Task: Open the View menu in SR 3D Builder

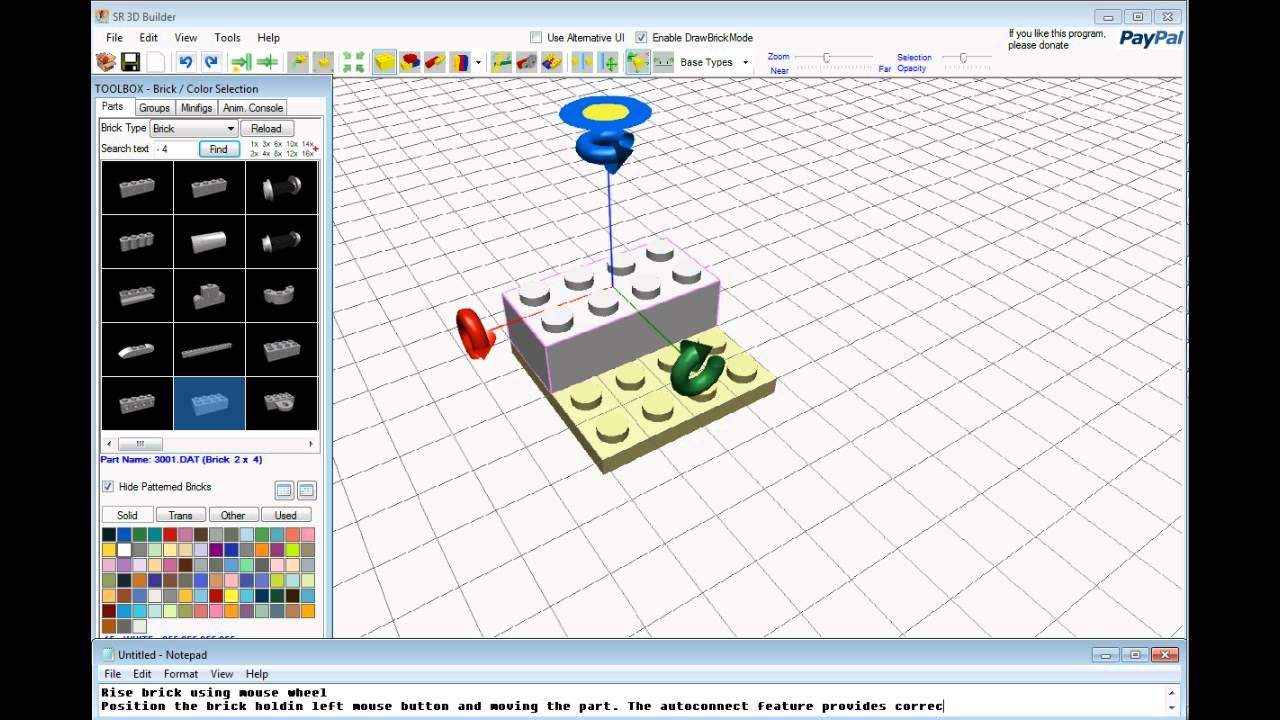Action: click(186, 37)
